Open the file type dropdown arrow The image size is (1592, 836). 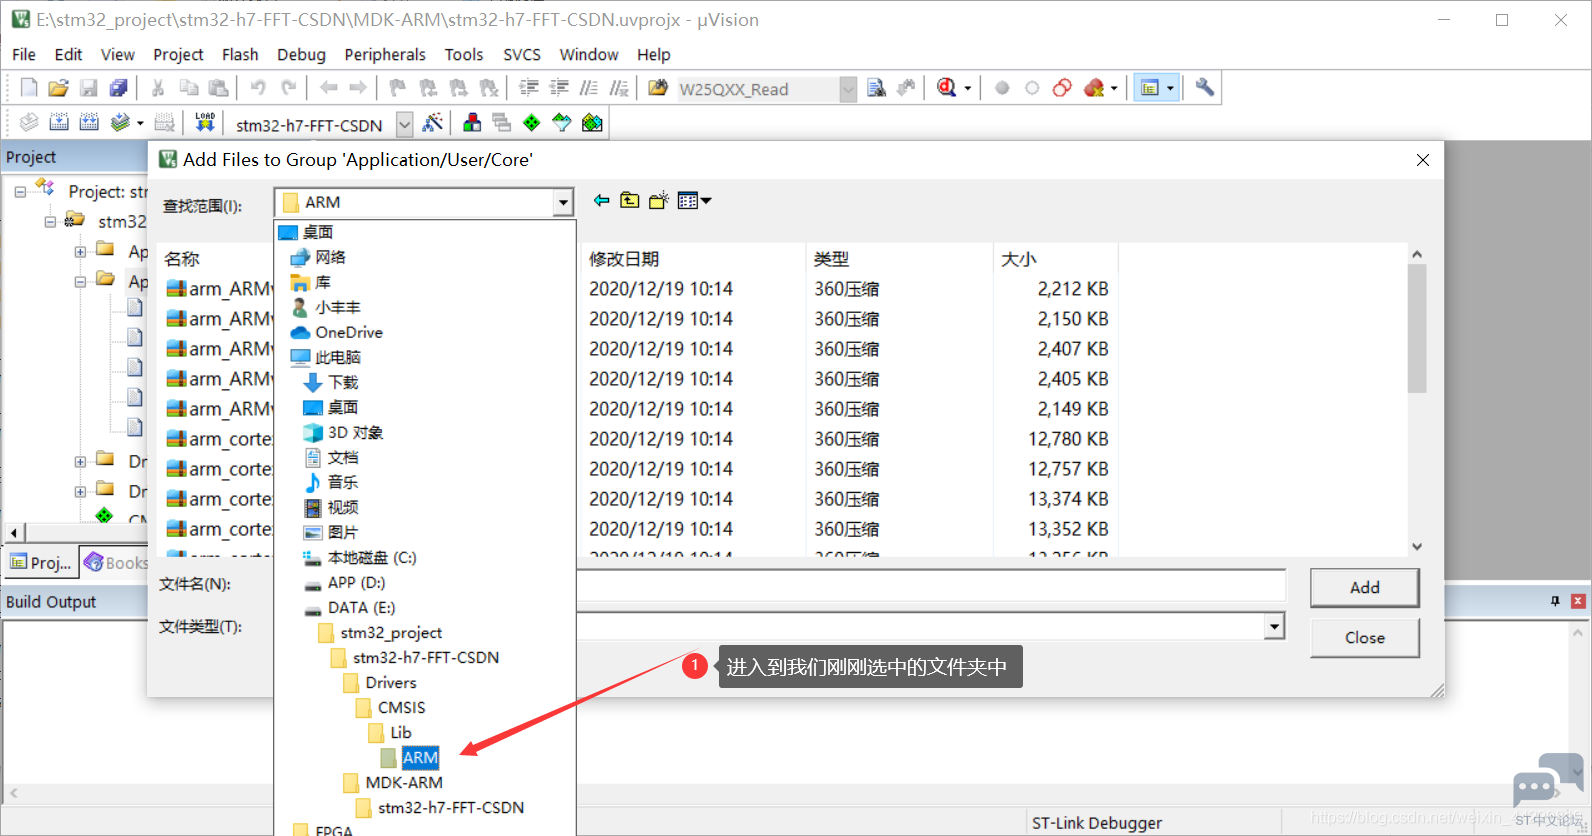[1274, 627]
